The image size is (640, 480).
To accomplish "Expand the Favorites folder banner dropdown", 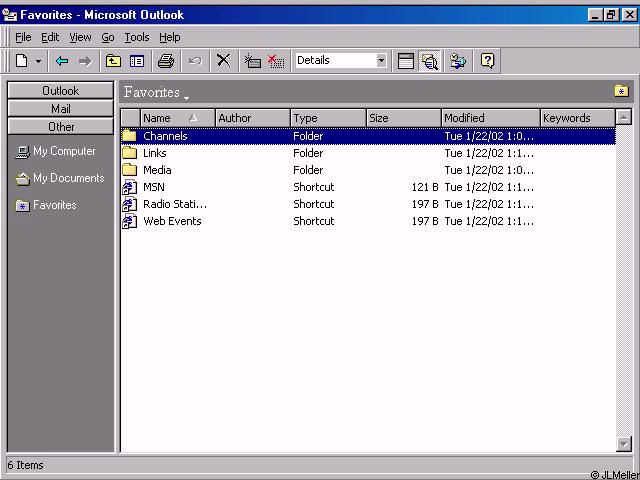I will (187, 98).
